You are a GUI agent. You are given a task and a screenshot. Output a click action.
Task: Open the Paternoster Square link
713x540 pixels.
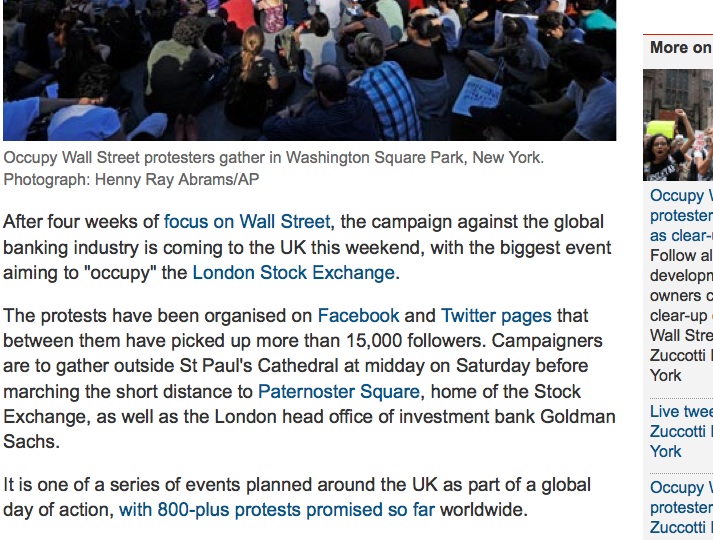click(x=339, y=391)
